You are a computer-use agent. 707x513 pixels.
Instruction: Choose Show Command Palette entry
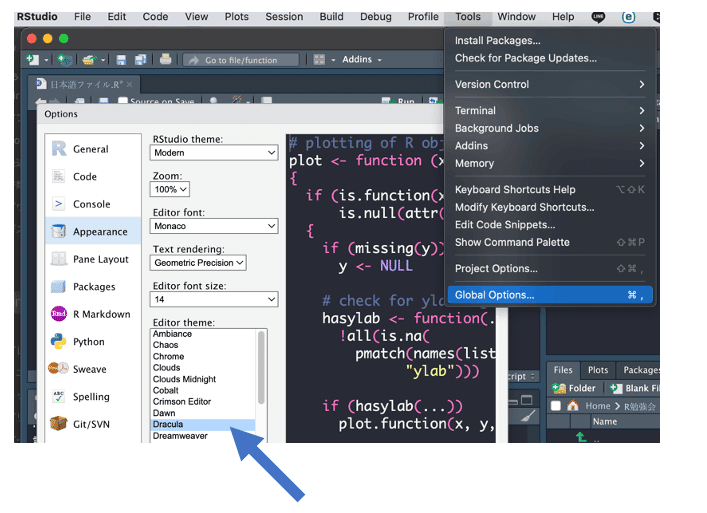tap(549, 242)
